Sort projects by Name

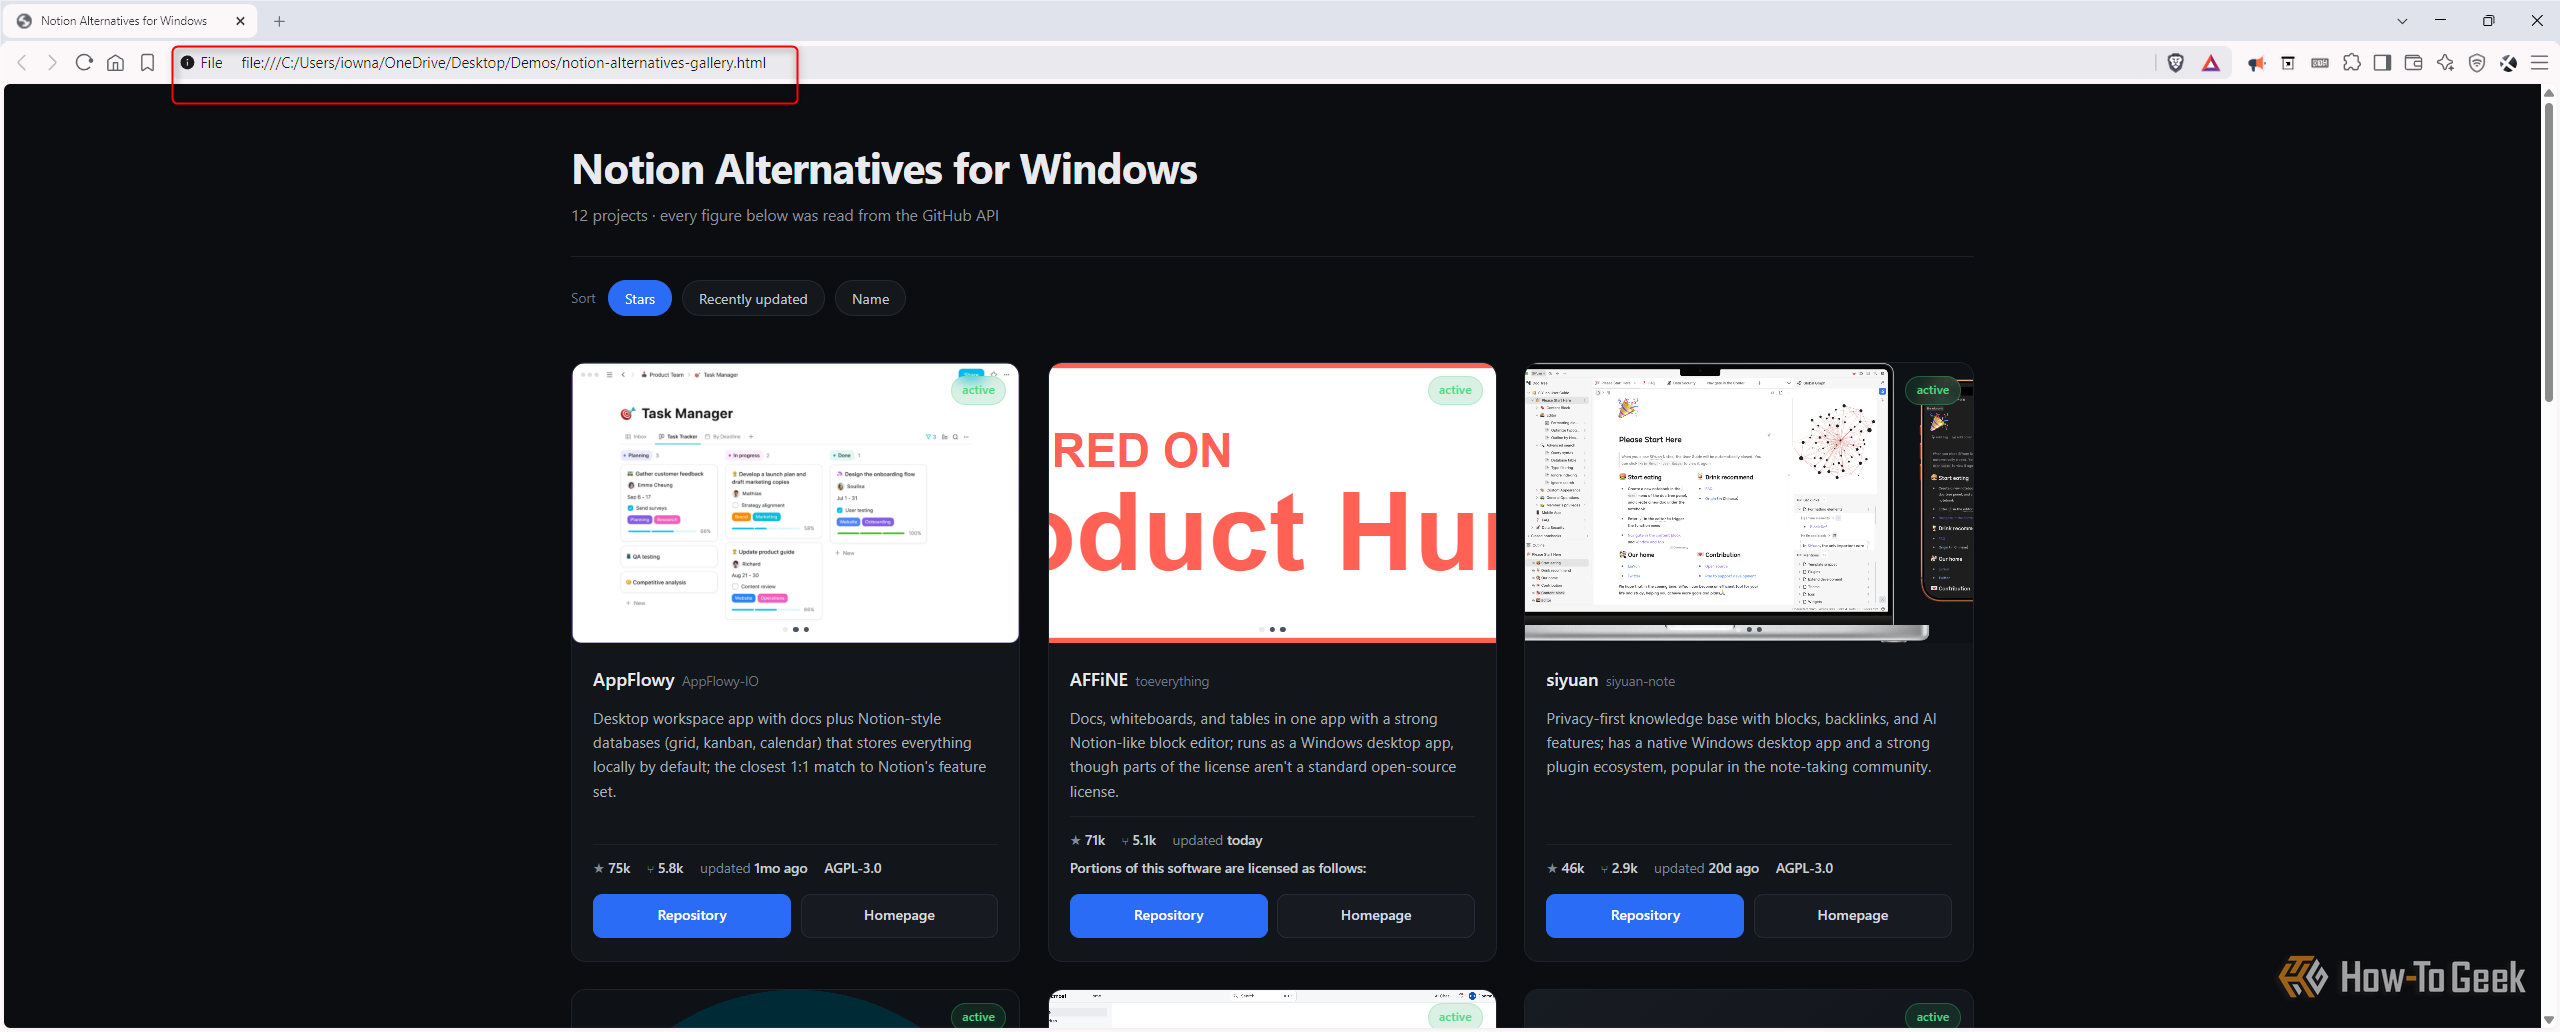870,299
